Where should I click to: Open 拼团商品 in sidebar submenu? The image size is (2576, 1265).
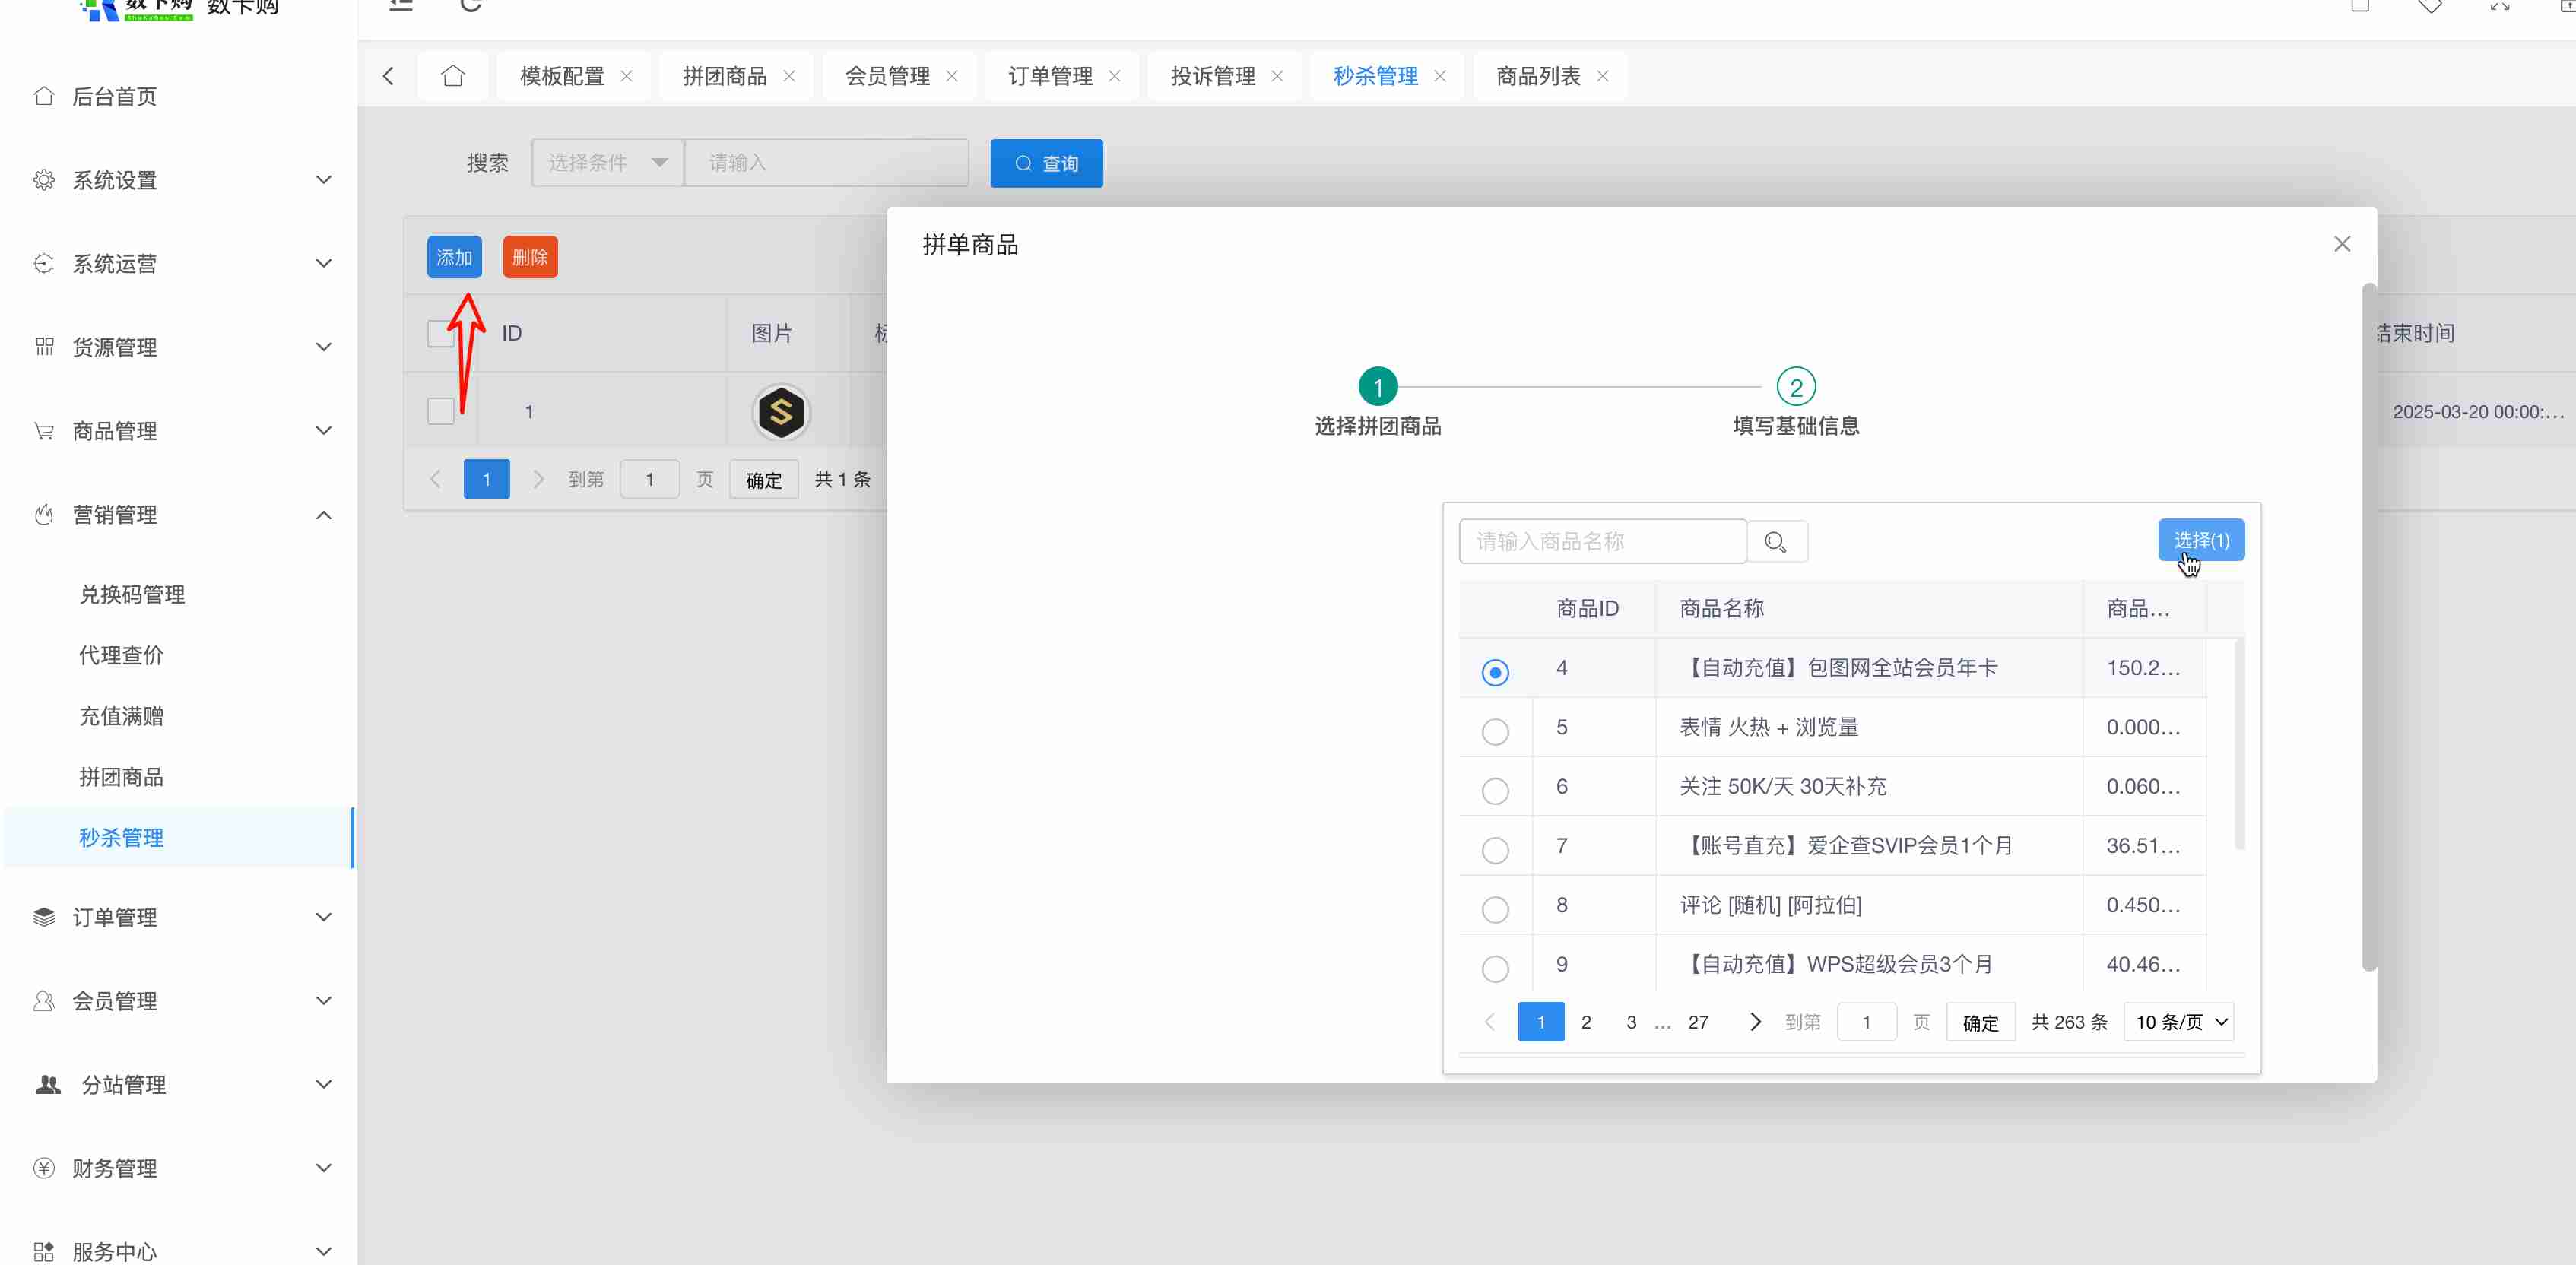pyautogui.click(x=121, y=777)
